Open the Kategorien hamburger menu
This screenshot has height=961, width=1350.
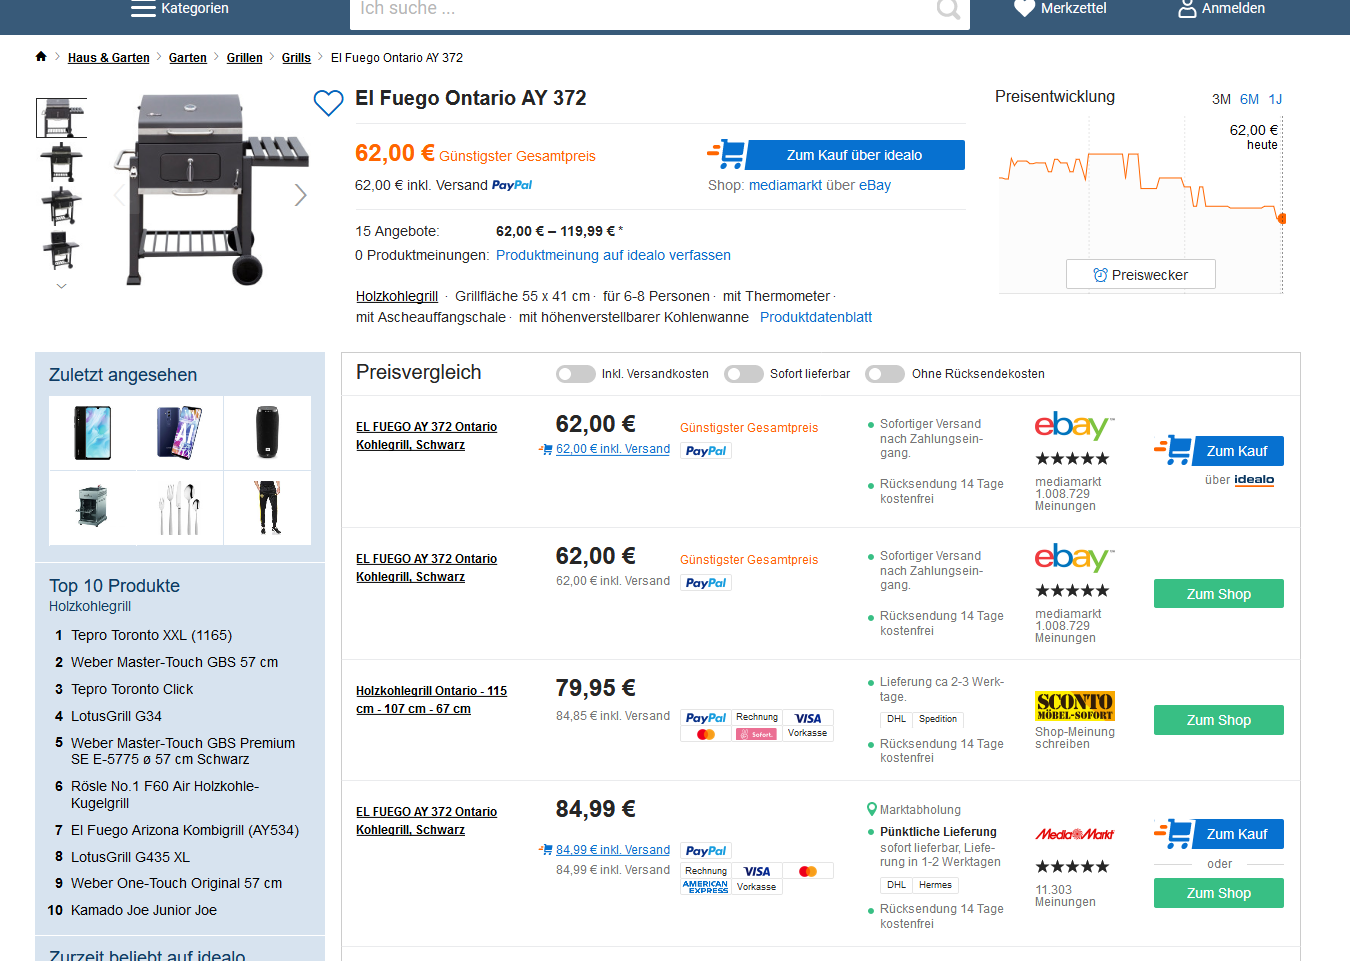(x=143, y=9)
